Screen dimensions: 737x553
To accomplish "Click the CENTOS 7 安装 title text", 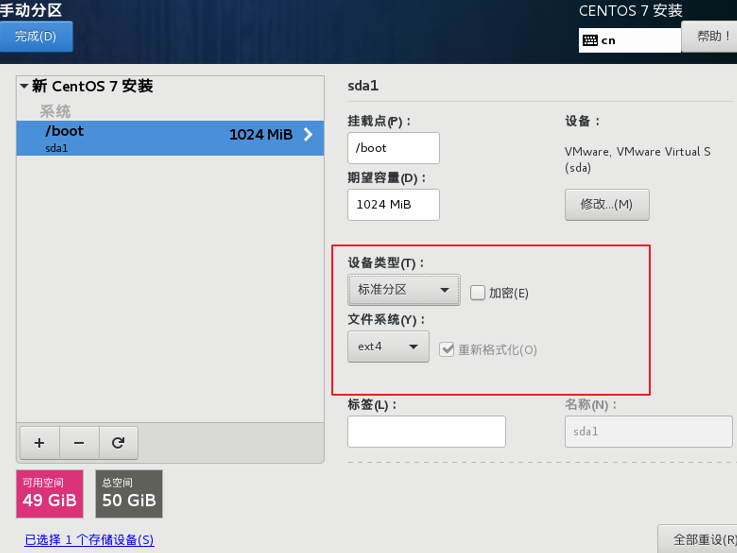I will [x=630, y=10].
